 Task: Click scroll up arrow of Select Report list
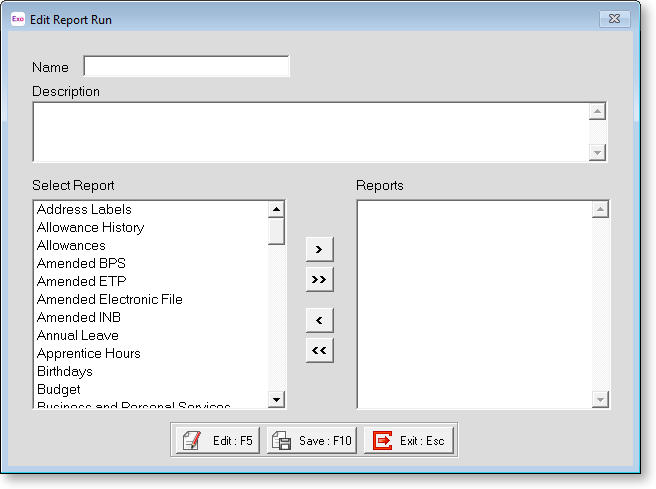pyautogui.click(x=276, y=210)
